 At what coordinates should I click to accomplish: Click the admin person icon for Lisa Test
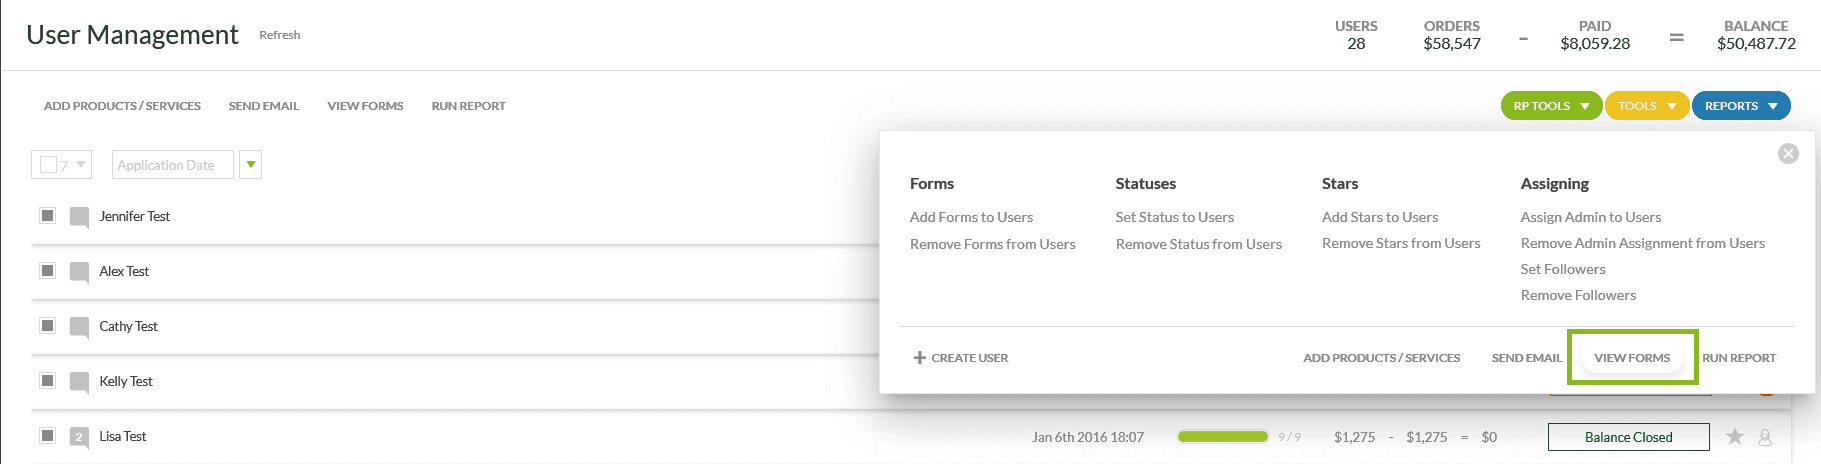(x=1765, y=437)
